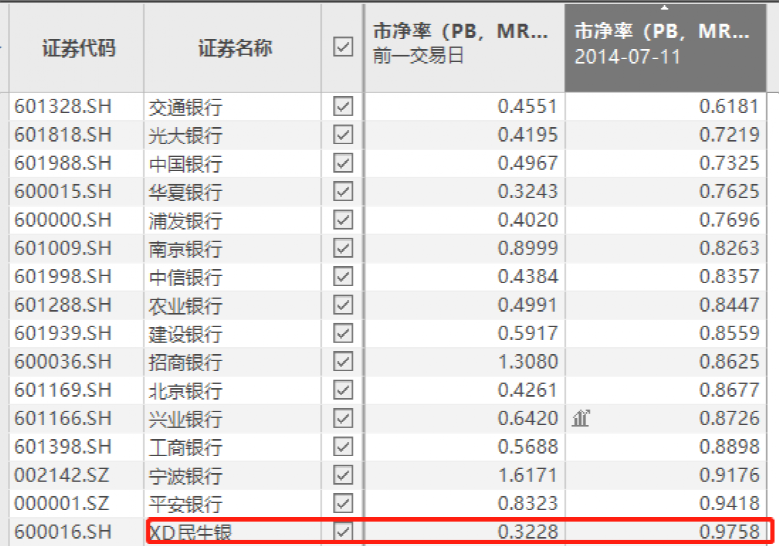The width and height of the screenshot is (779, 546).
Task: Click the name 光大银行
Action: (x=185, y=136)
